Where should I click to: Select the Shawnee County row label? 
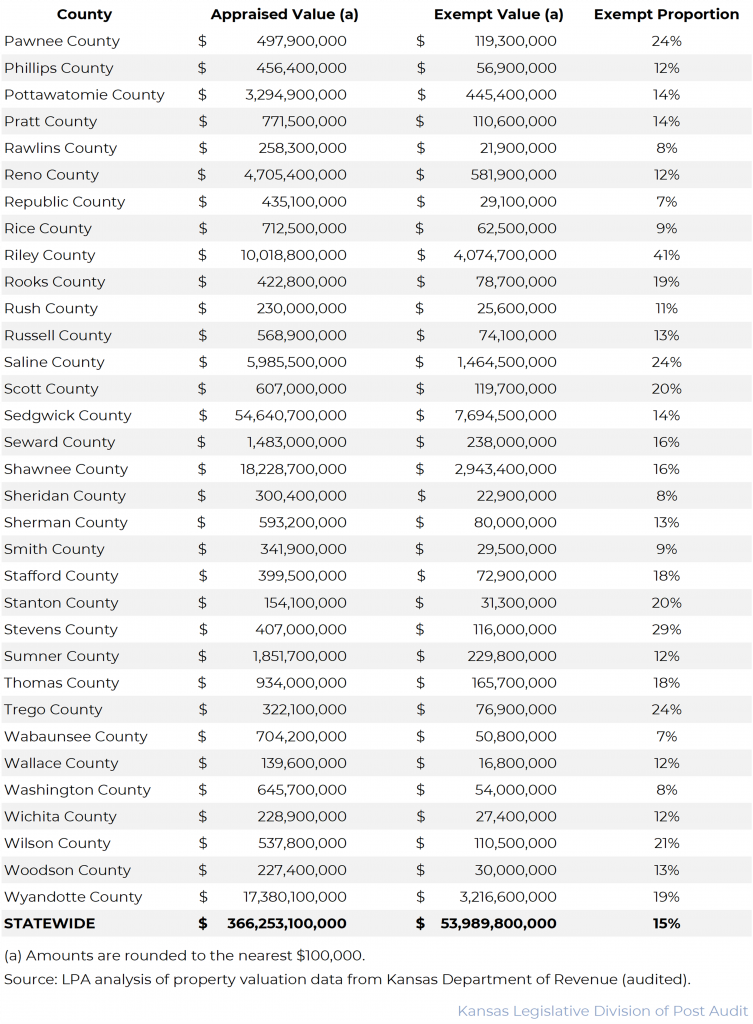coord(66,469)
